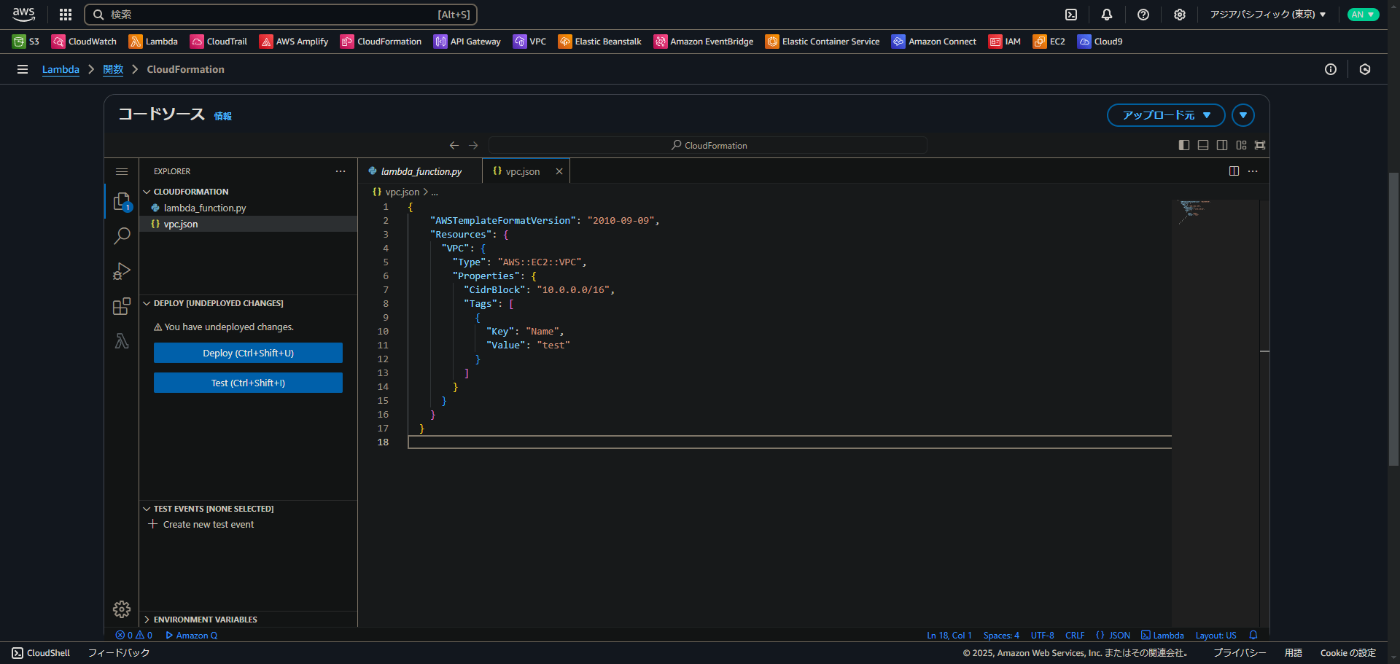The height and width of the screenshot is (664, 1400).
Task: Click the Deploy (Ctrl+Shift+U) button
Action: tap(248, 353)
